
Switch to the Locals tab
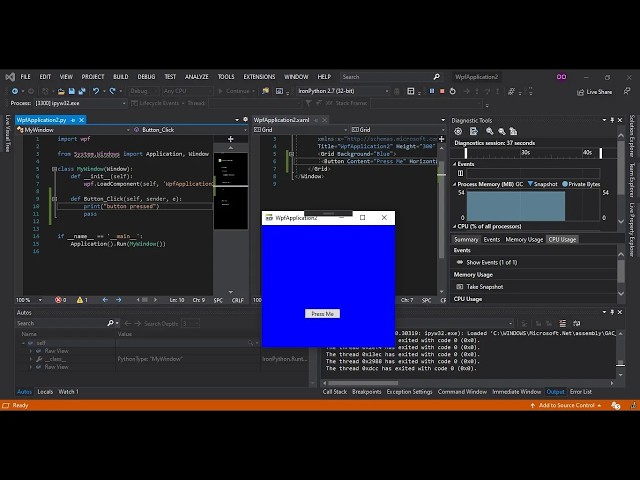click(45, 392)
